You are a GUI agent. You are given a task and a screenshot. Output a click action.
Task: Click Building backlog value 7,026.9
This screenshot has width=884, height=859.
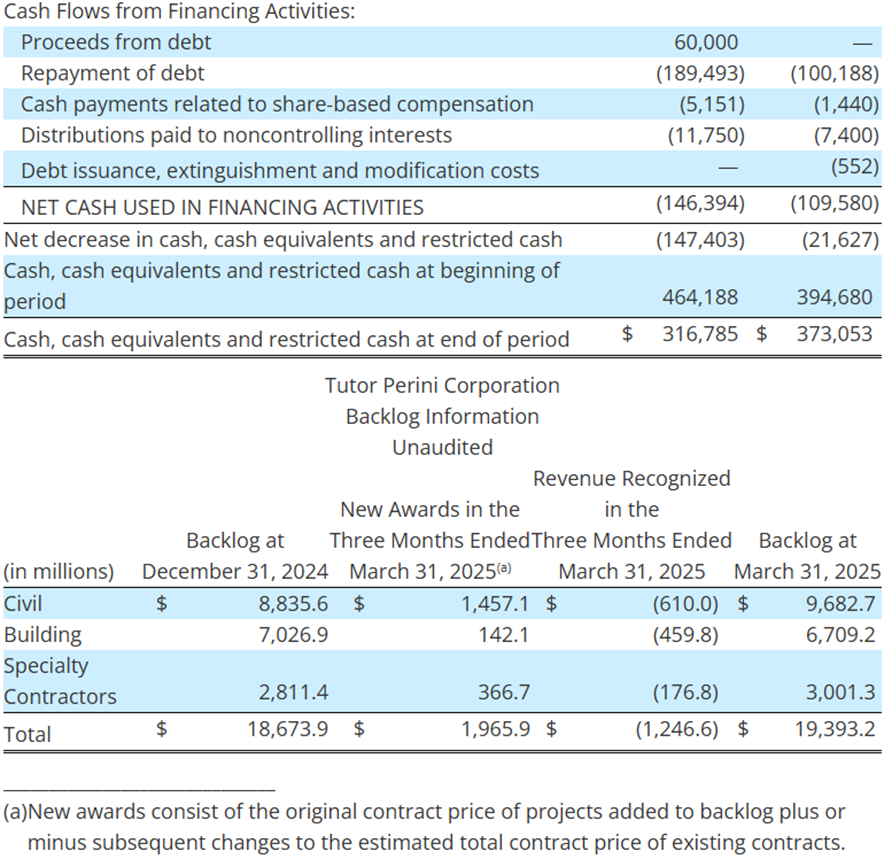293,635
